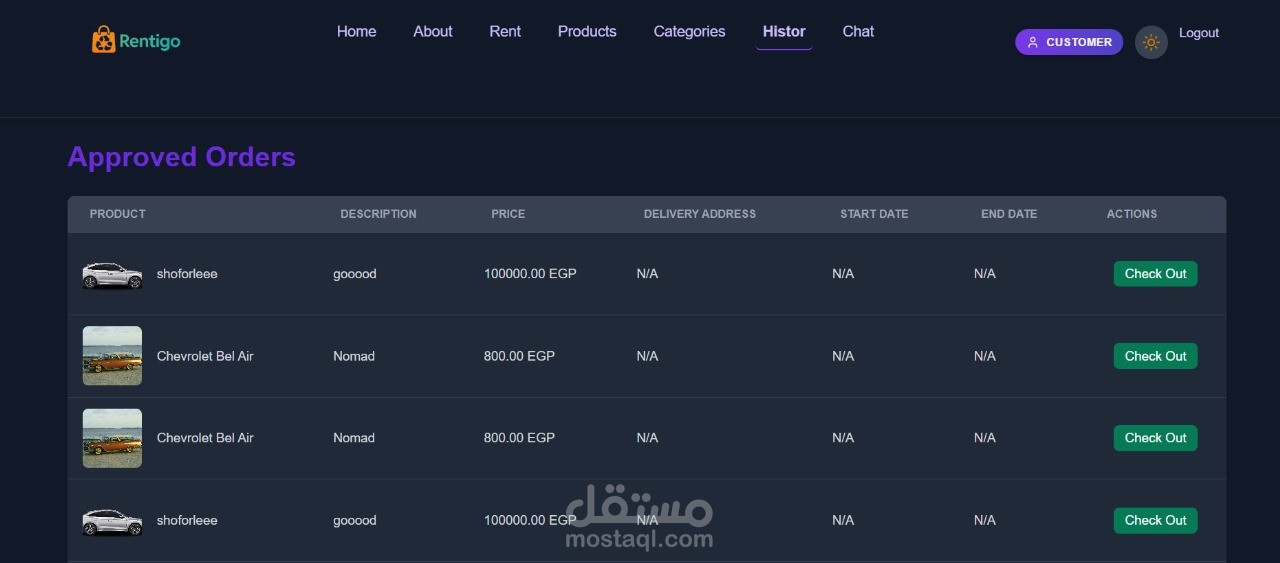Image resolution: width=1280 pixels, height=563 pixels.
Task: Open last shoforleee car thumbnail
Action: (112, 521)
